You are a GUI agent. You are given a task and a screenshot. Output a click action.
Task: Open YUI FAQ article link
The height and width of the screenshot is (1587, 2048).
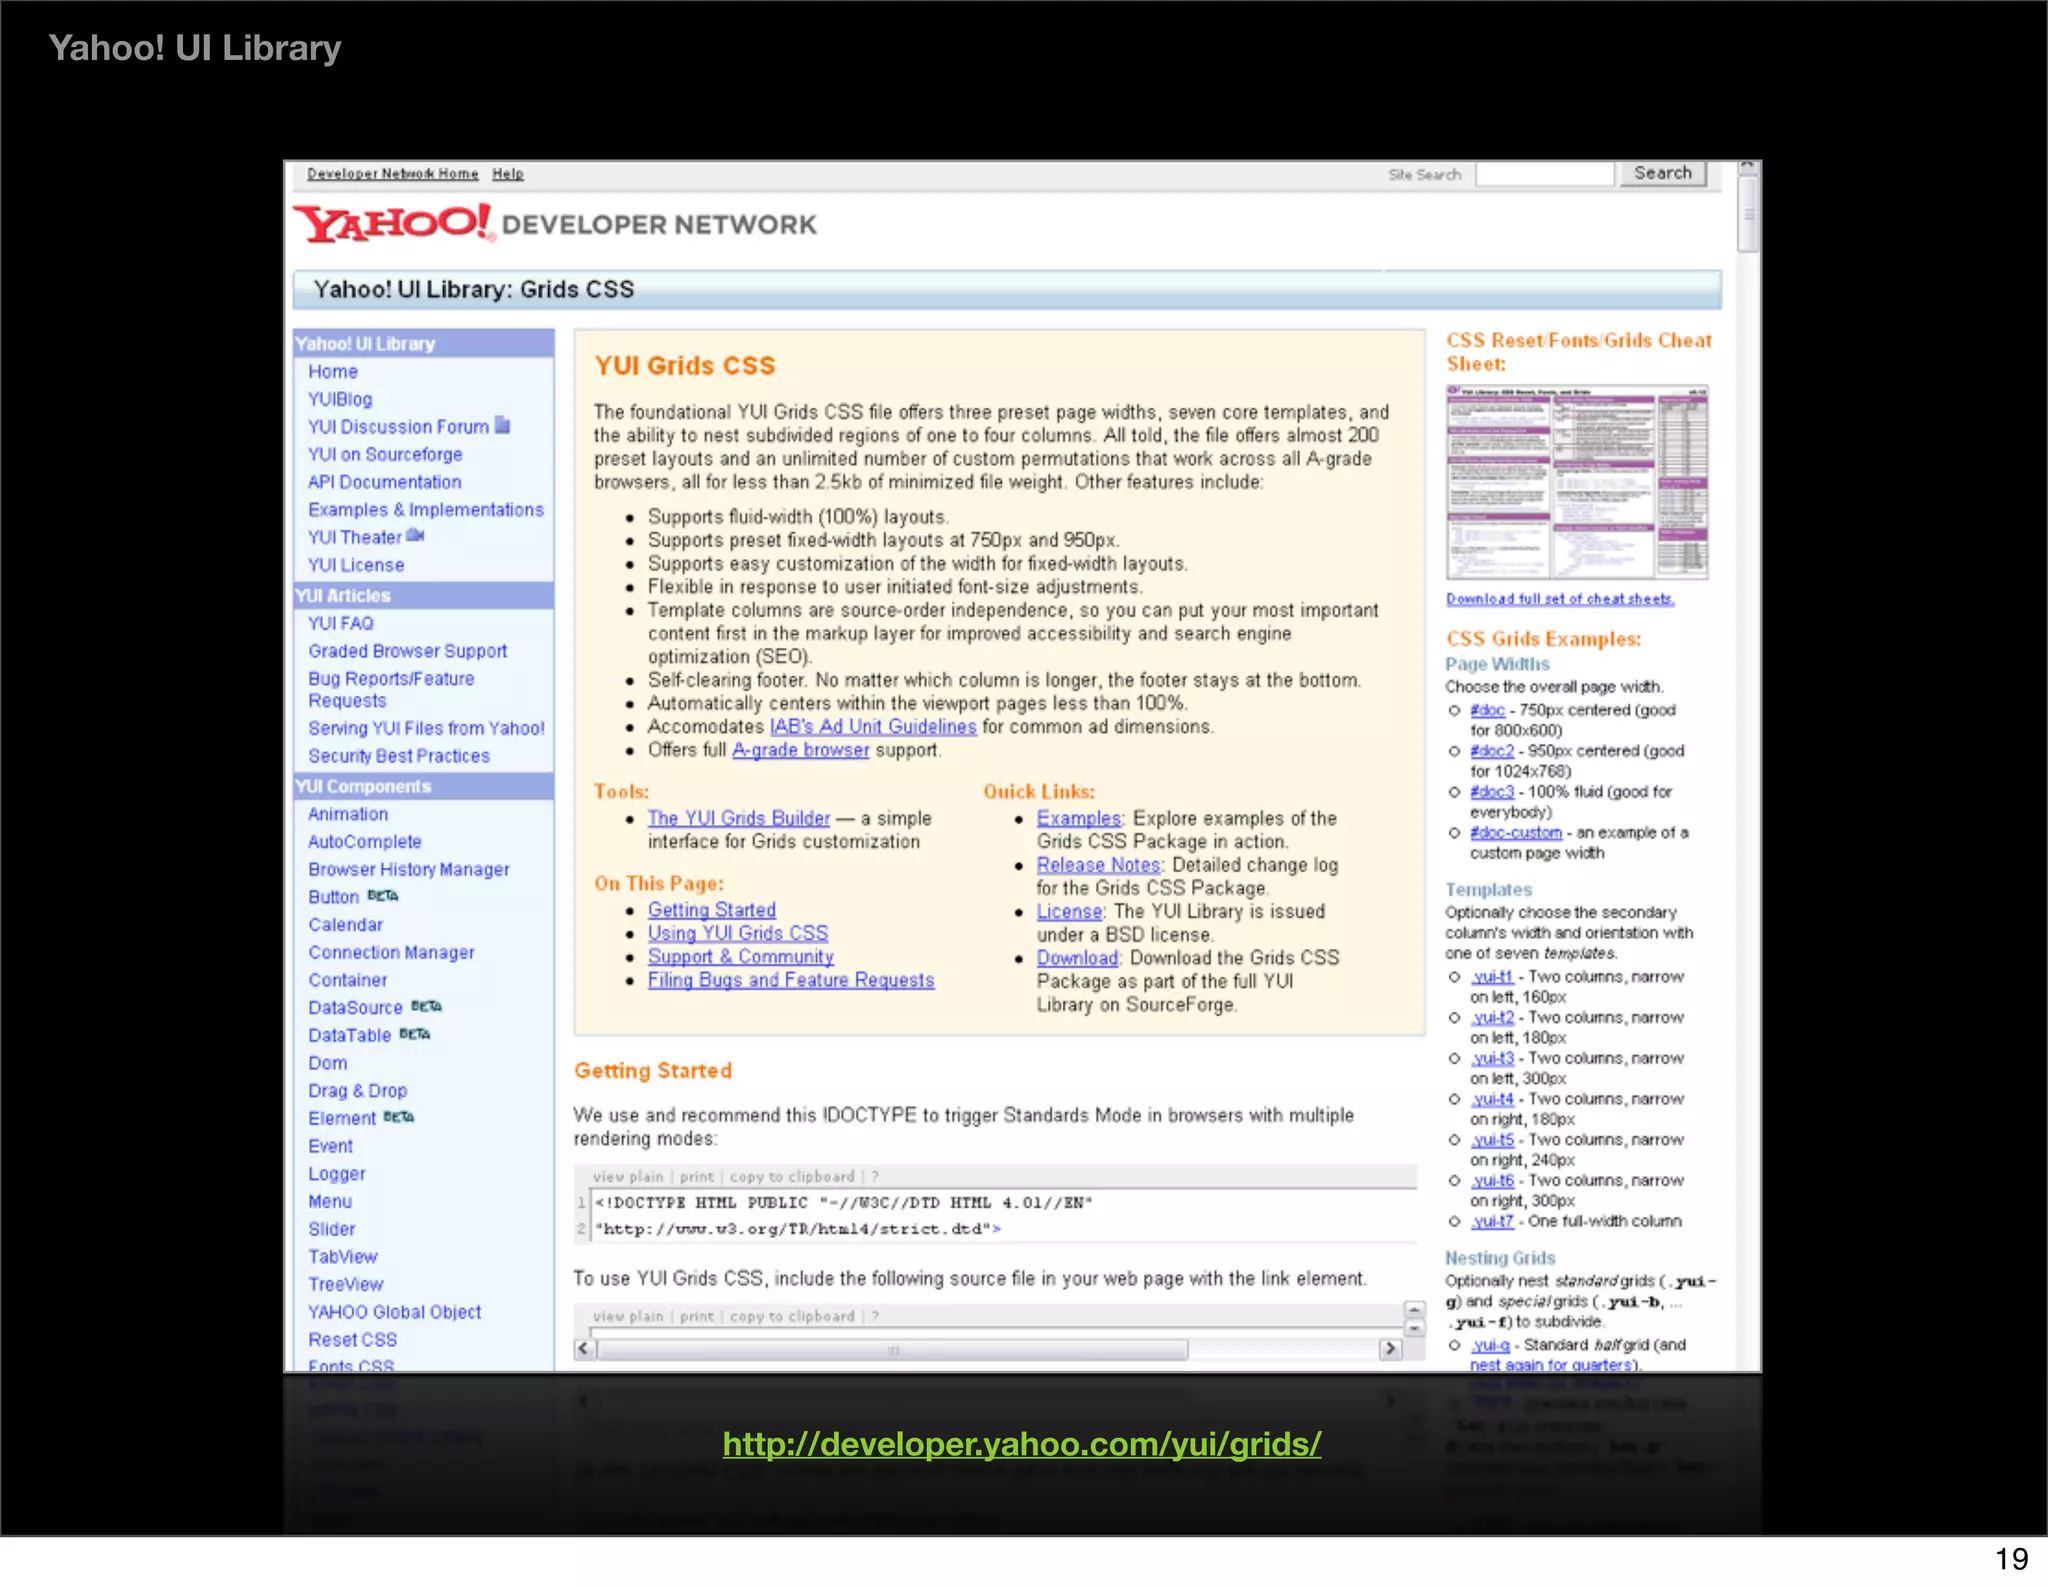[341, 623]
